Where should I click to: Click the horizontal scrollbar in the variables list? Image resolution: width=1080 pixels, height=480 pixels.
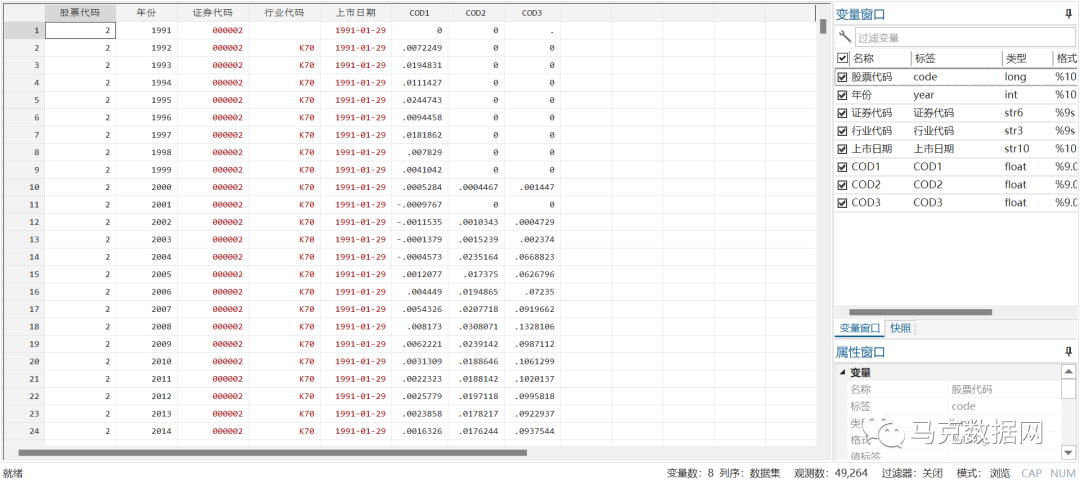tap(920, 312)
